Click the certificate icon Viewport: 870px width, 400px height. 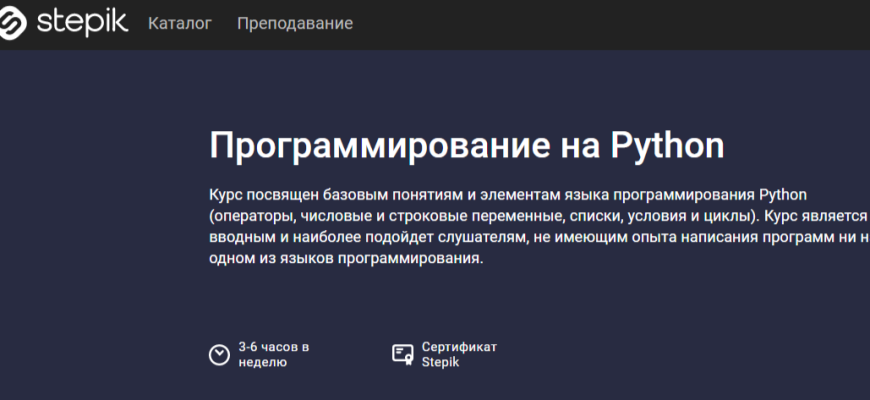coord(403,354)
